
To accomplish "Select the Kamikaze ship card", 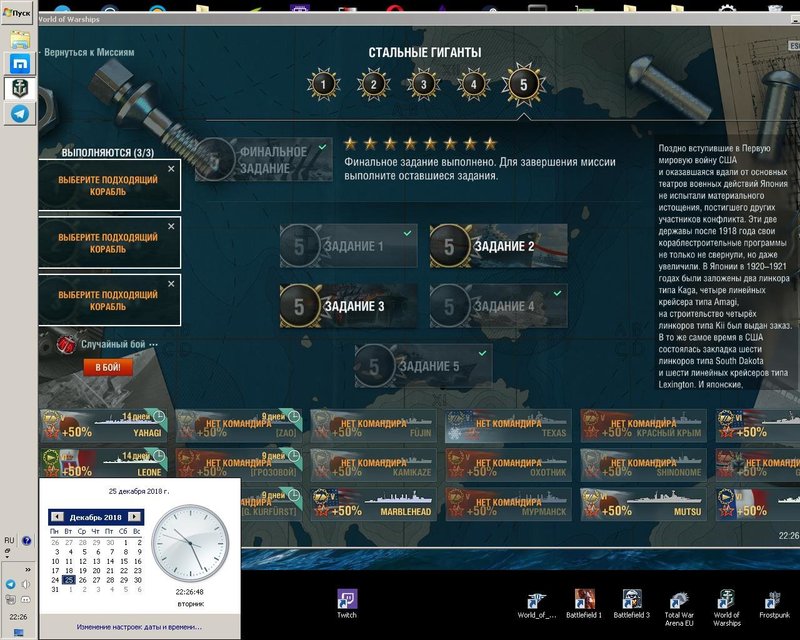I will click(x=373, y=464).
